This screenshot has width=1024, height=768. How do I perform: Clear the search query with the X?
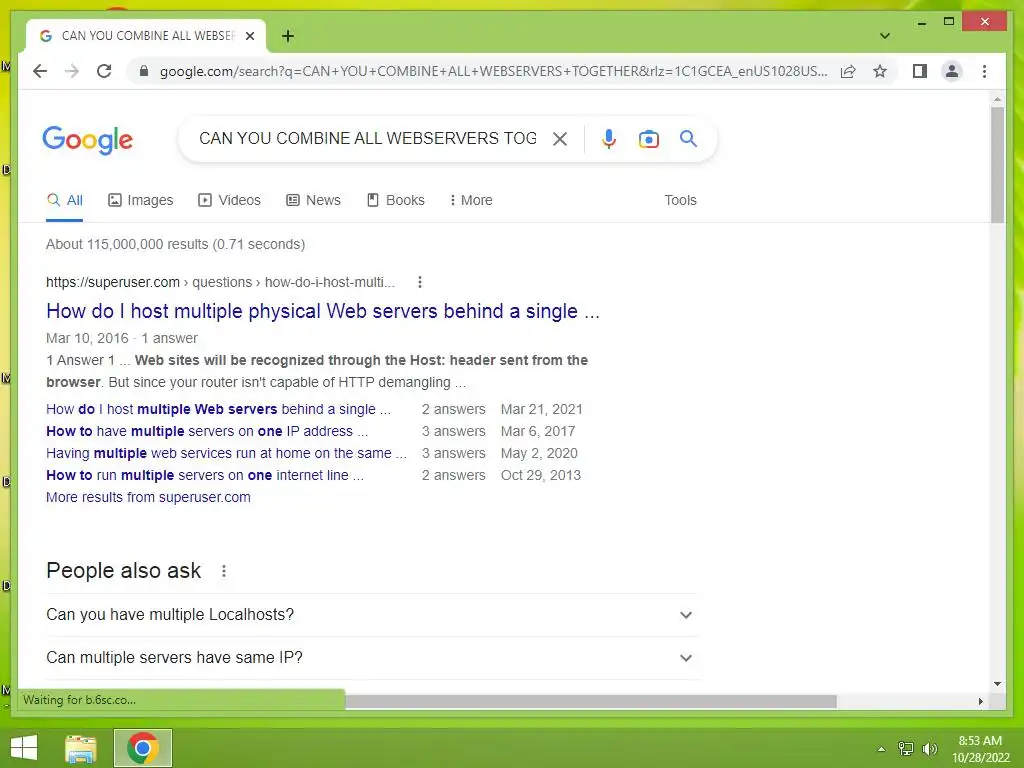pyautogui.click(x=560, y=138)
